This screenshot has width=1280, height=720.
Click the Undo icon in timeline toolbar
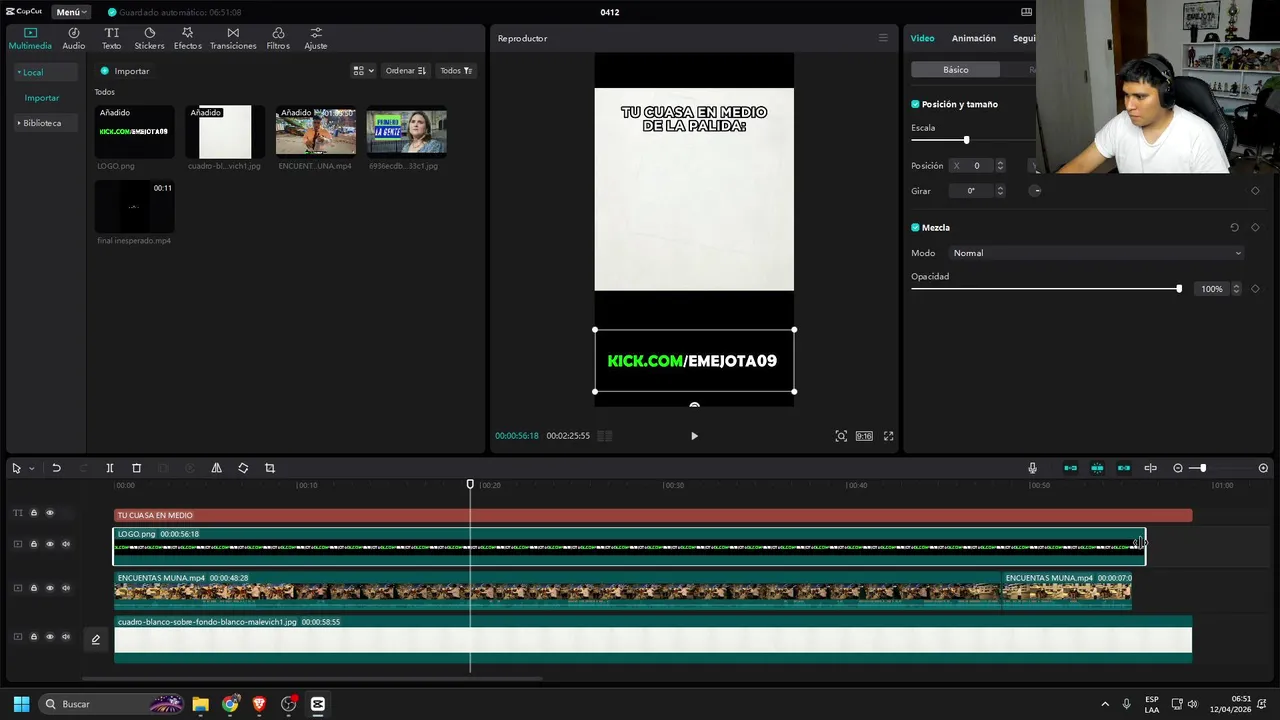[56, 468]
